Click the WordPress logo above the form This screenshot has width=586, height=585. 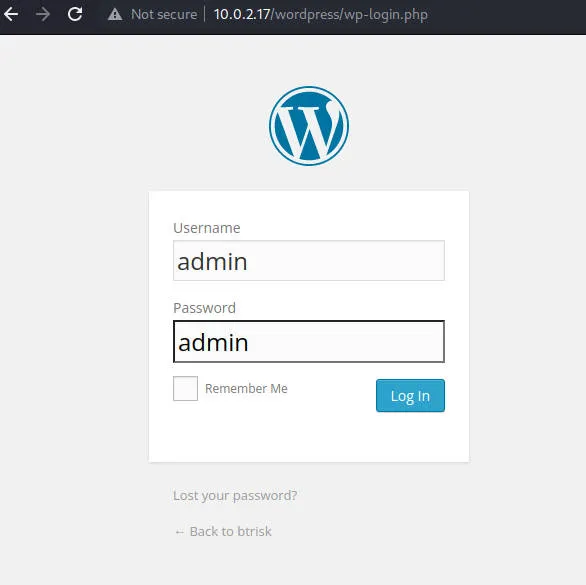[x=309, y=126]
